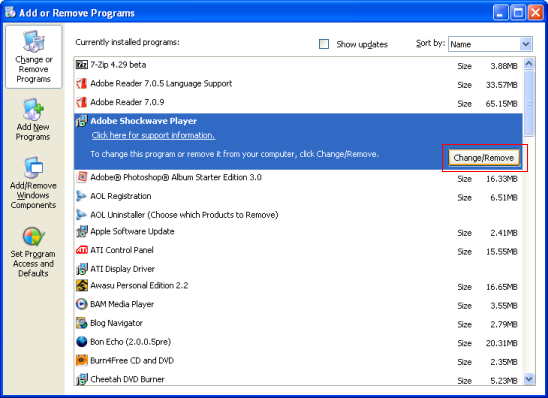Select the Cheetah DVD Burner entry
This screenshot has width=548, height=398.
298,379
